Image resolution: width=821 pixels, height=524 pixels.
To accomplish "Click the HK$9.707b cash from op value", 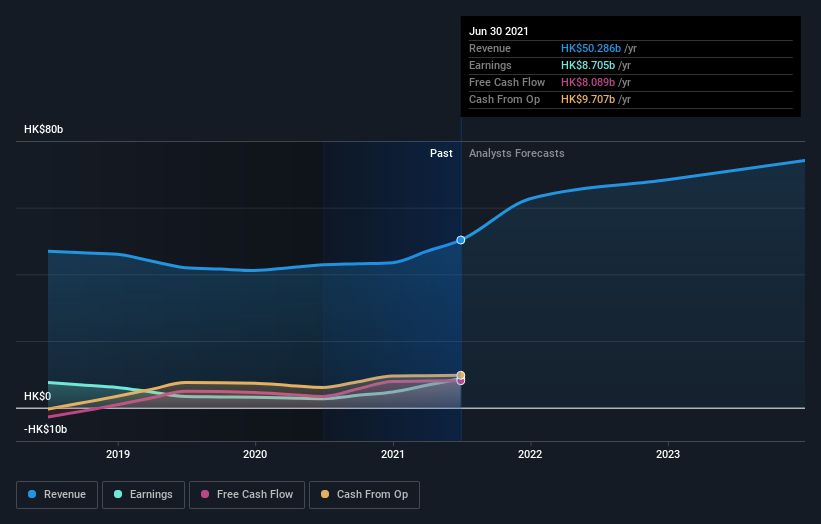I will click(x=588, y=99).
